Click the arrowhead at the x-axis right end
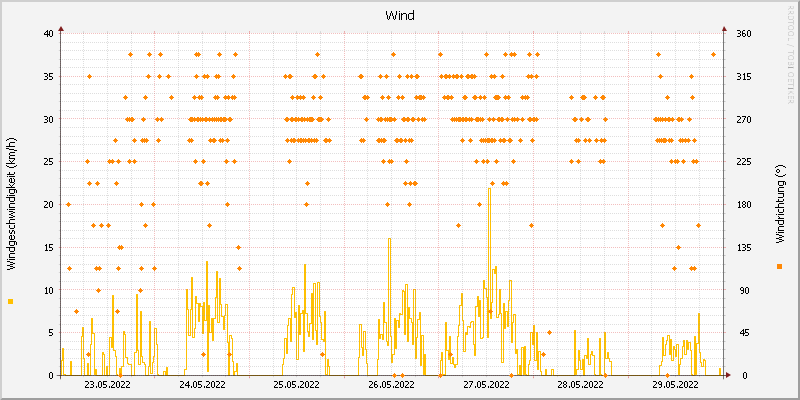Viewport: 800px width, 400px height. pos(728,375)
